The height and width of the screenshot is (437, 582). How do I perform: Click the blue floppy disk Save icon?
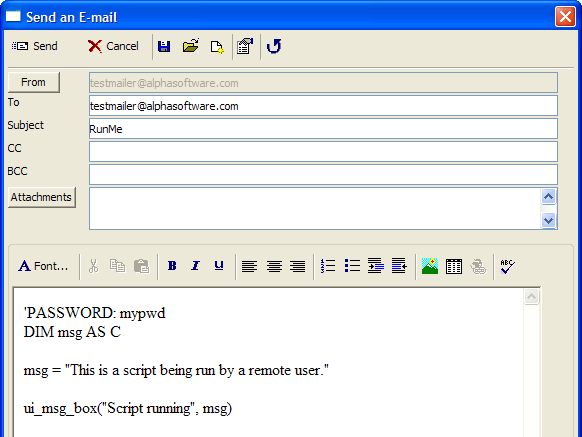point(164,46)
